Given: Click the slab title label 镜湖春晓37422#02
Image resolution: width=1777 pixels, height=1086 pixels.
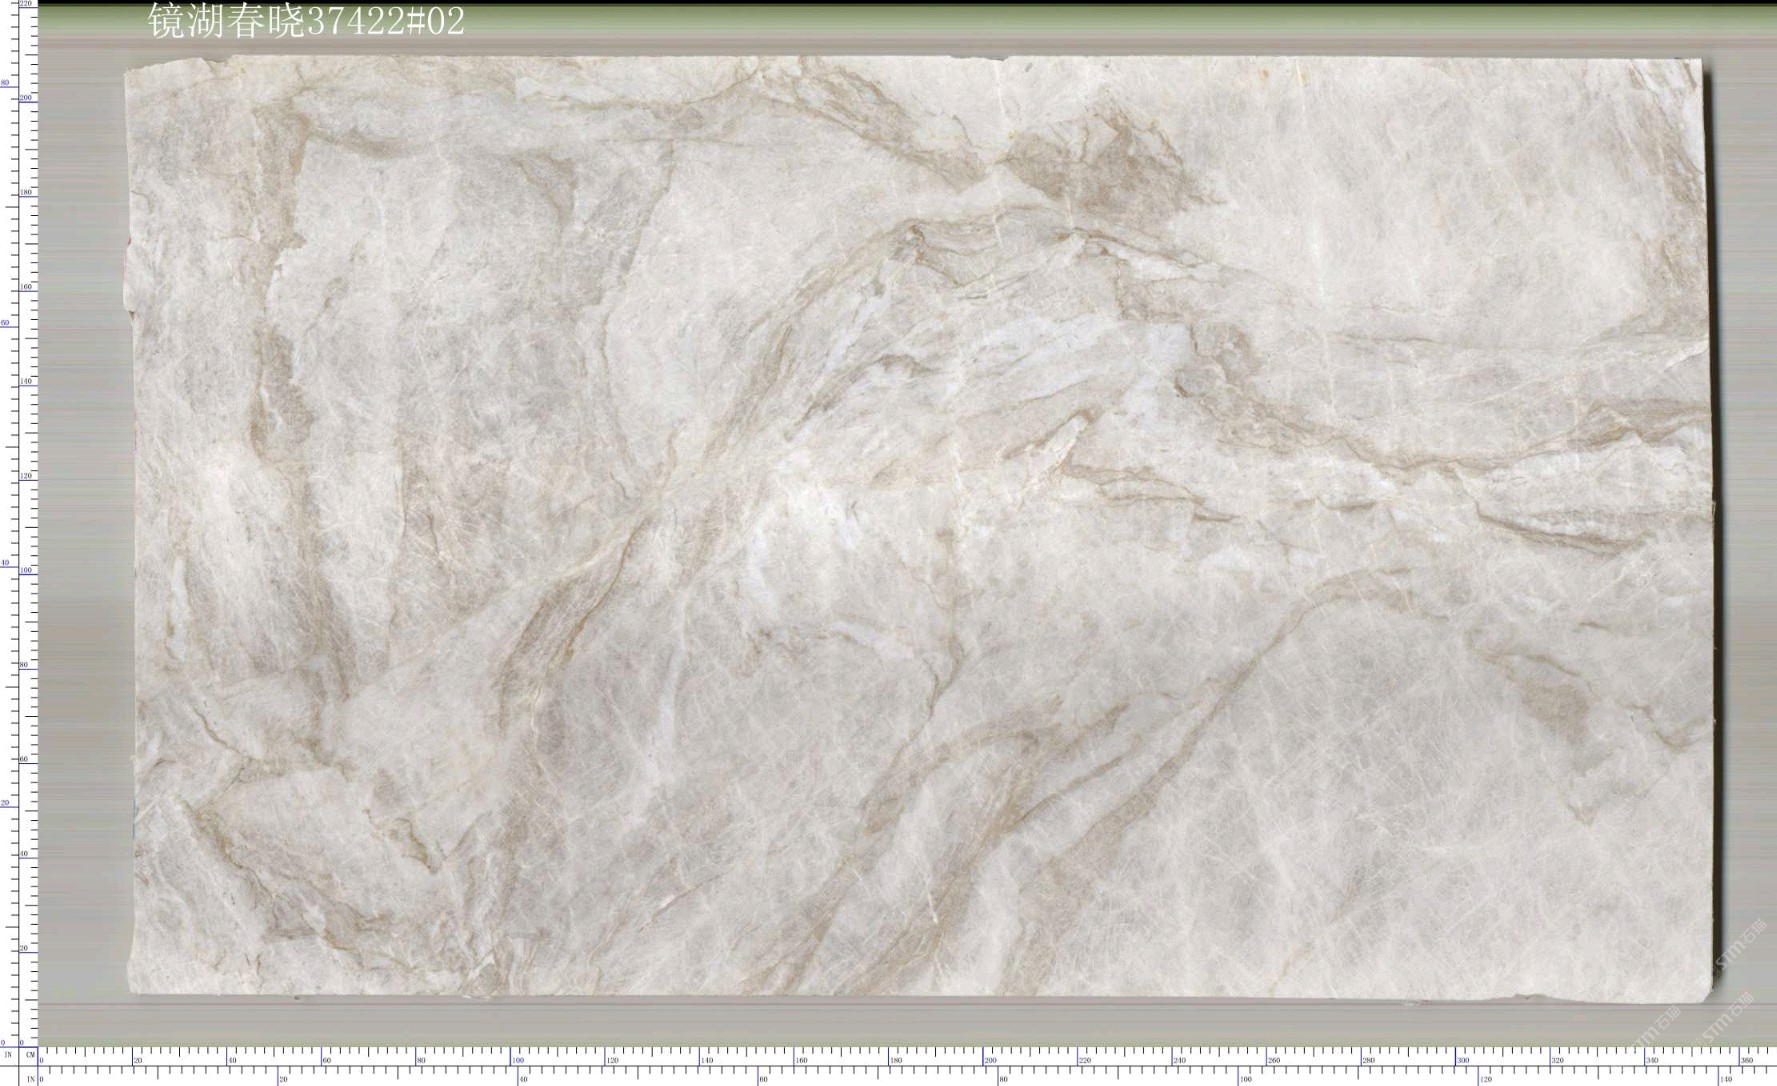Looking at the screenshot, I should [306, 21].
